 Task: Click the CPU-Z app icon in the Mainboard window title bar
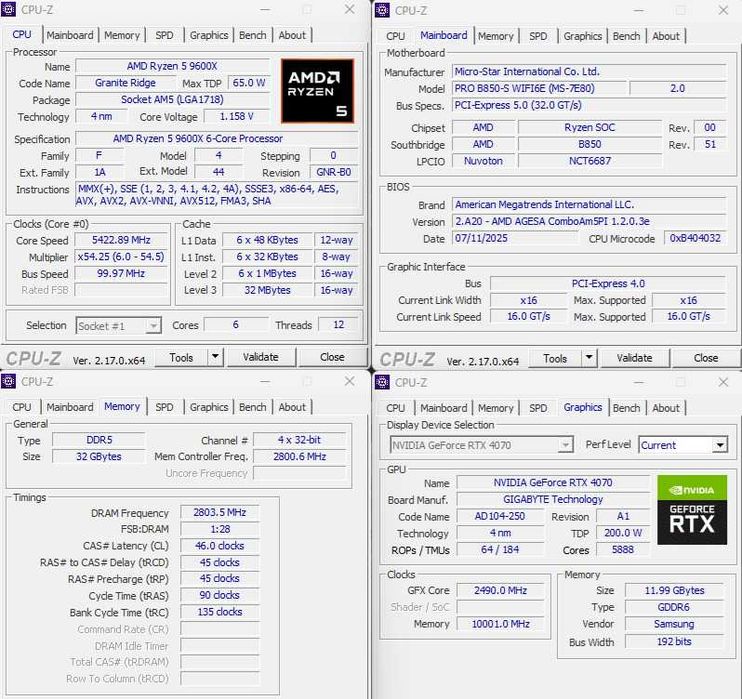point(382,10)
